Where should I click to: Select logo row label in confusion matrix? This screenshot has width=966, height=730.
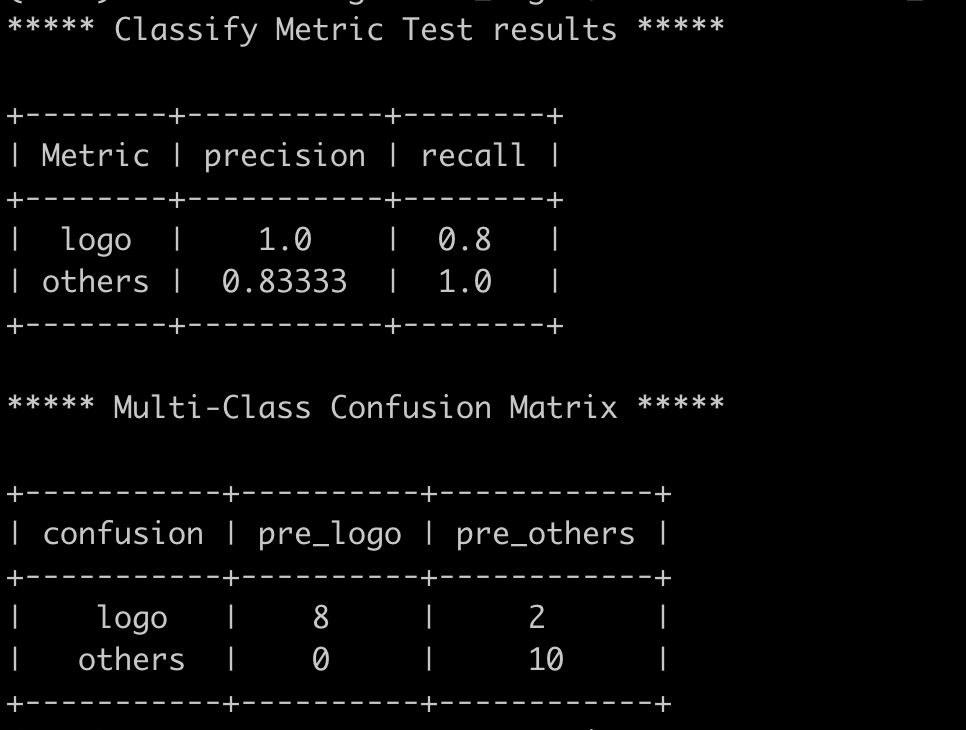pos(132,618)
